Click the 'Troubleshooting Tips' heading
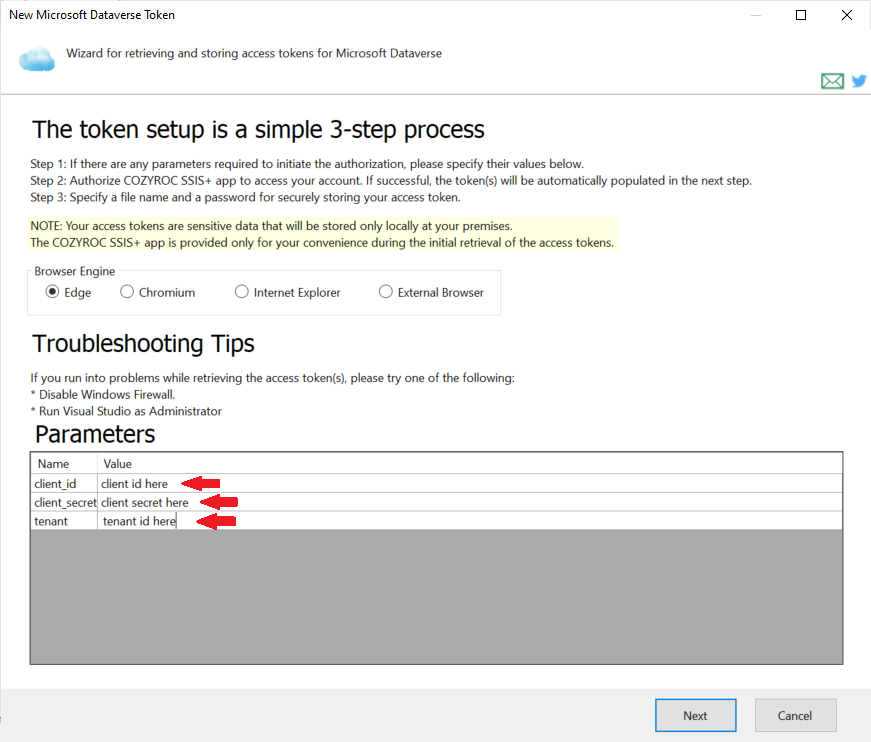This screenshot has width=871, height=742. pos(143,344)
